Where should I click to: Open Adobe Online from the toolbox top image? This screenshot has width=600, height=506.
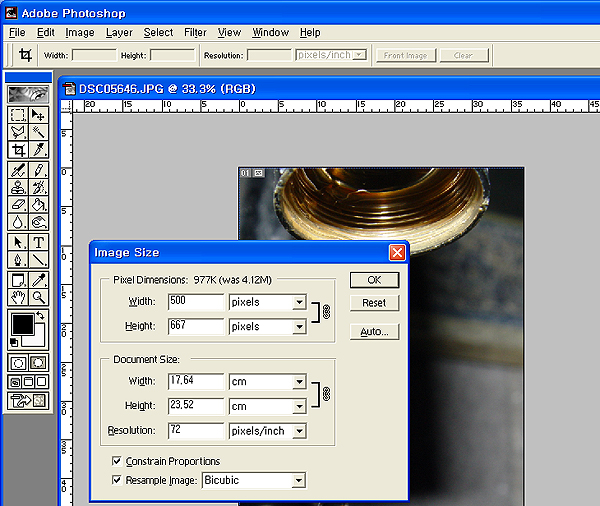click(28, 95)
